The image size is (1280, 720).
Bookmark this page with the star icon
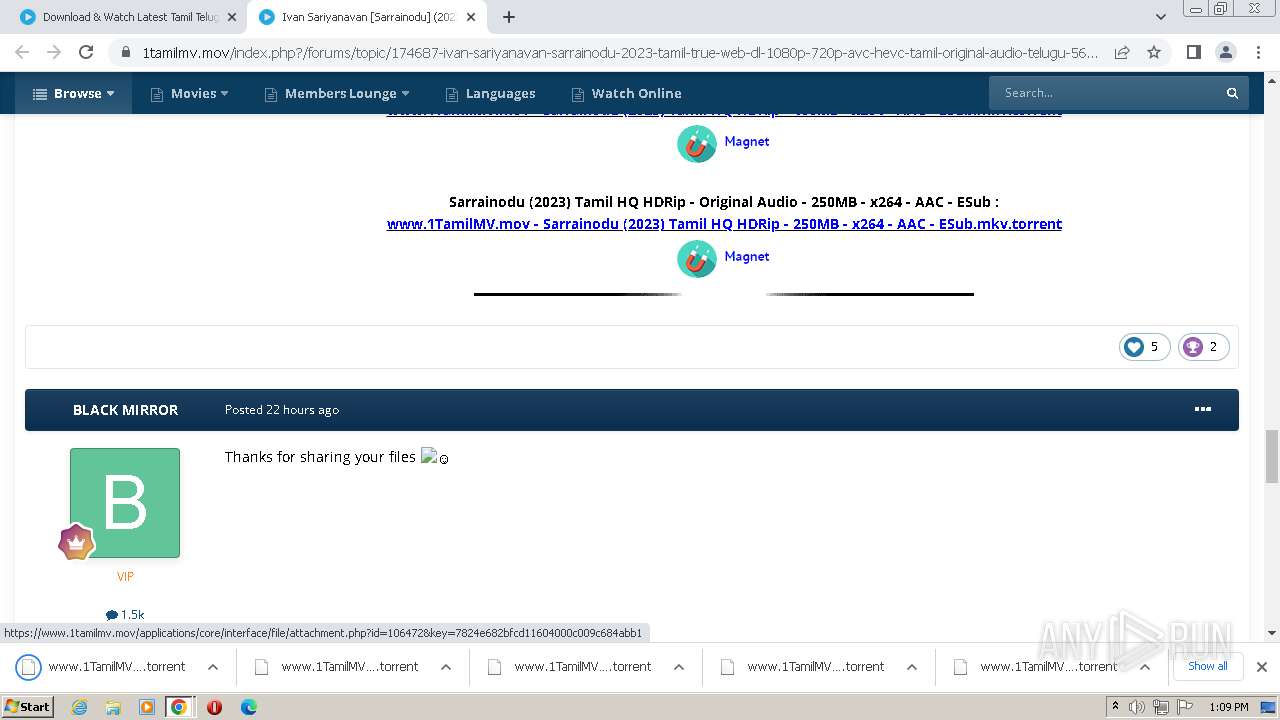point(1154,52)
